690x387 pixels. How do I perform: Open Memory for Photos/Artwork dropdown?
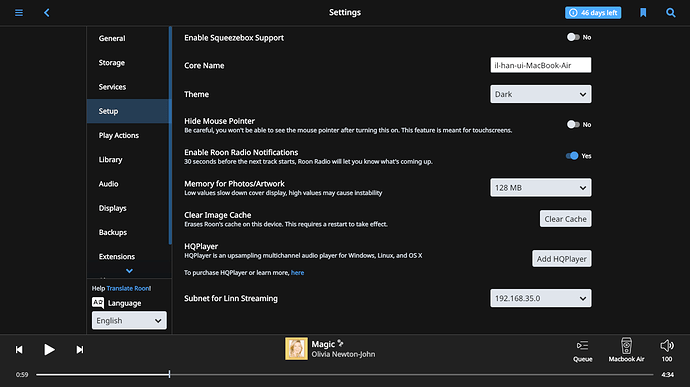coord(540,188)
